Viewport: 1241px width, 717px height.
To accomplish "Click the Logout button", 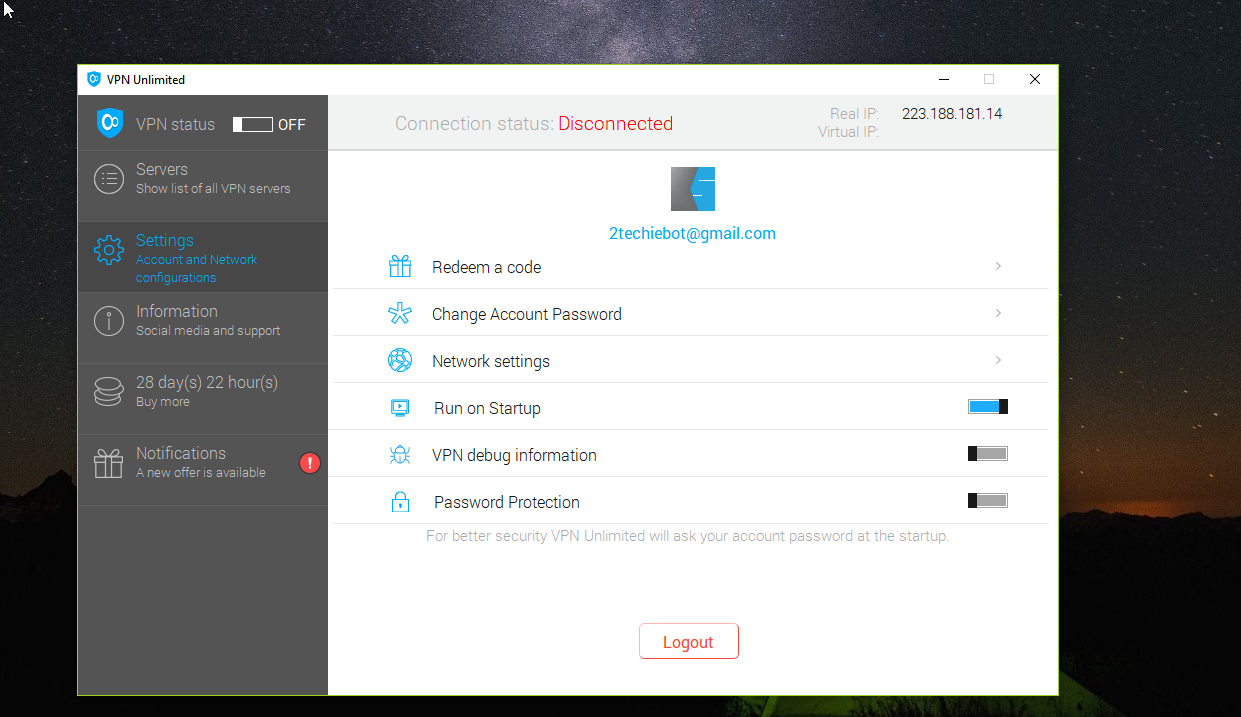I will (x=689, y=642).
